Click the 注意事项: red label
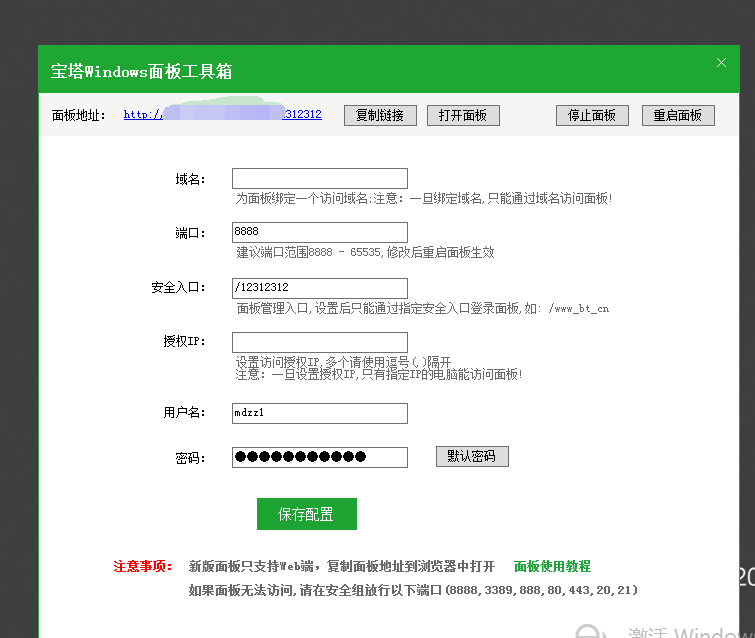The height and width of the screenshot is (638, 755). pyautogui.click(x=143, y=566)
